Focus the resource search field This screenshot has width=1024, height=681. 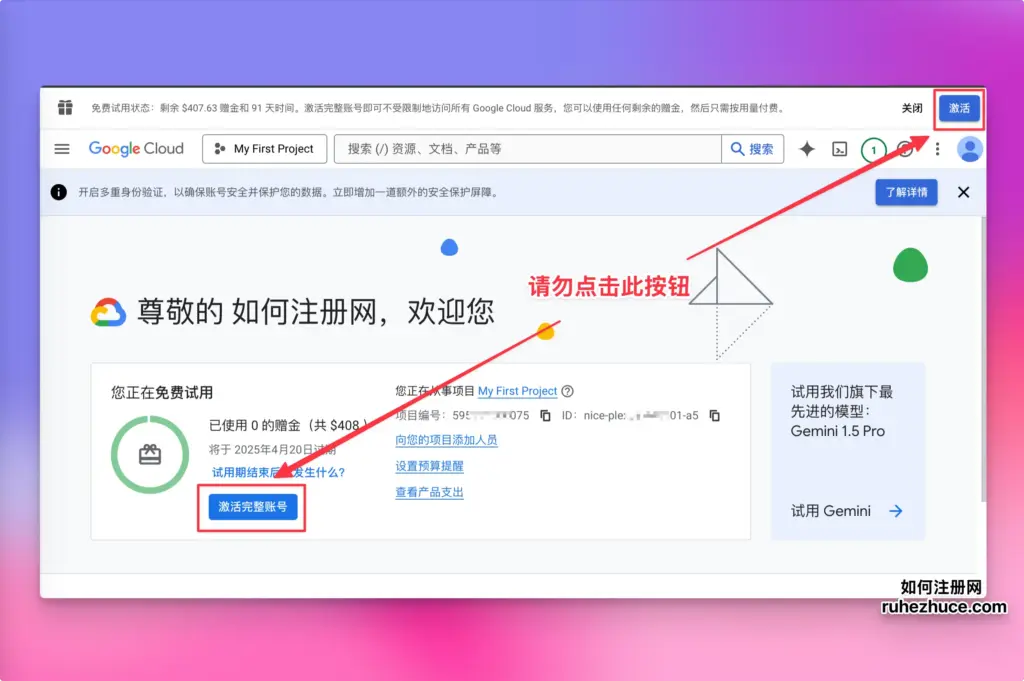(x=528, y=149)
